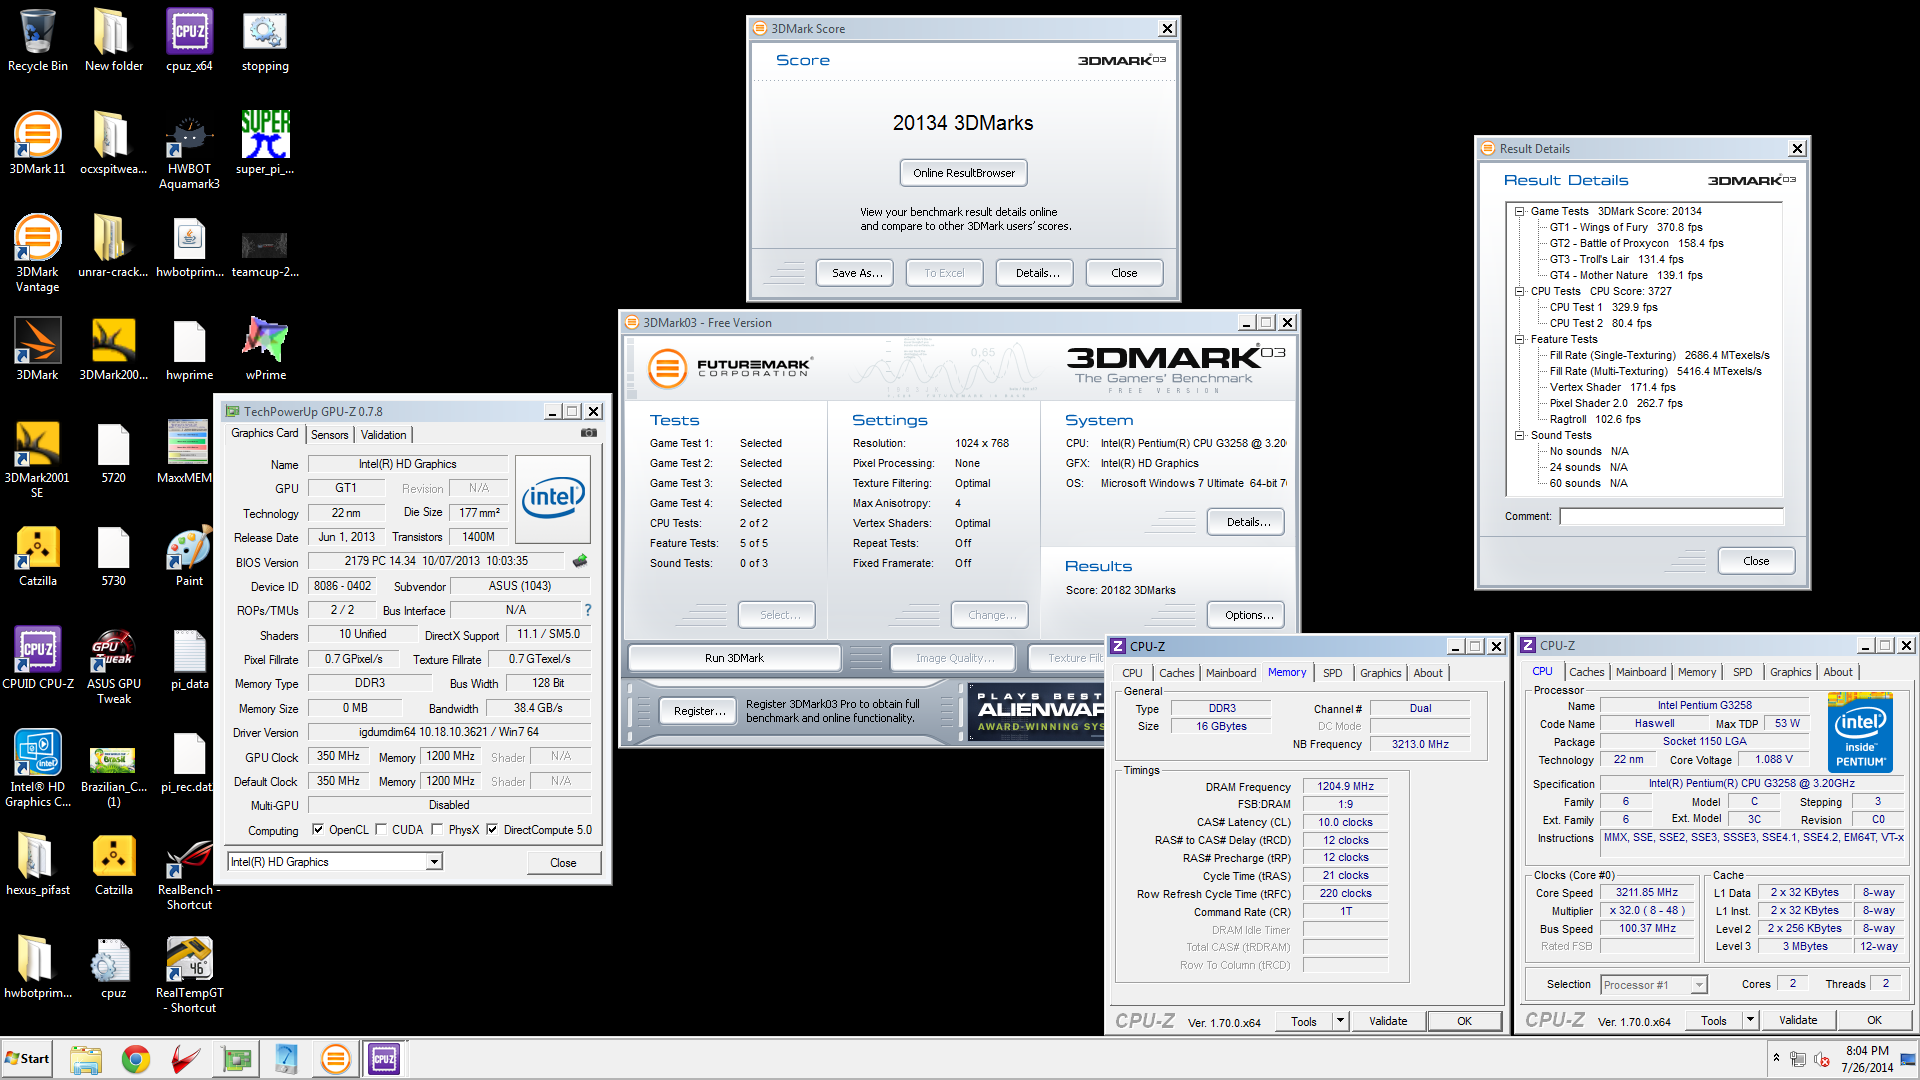Viewport: 1920px width, 1080px height.
Task: Open the Recycle Bin desktop icon
Action: (37, 41)
